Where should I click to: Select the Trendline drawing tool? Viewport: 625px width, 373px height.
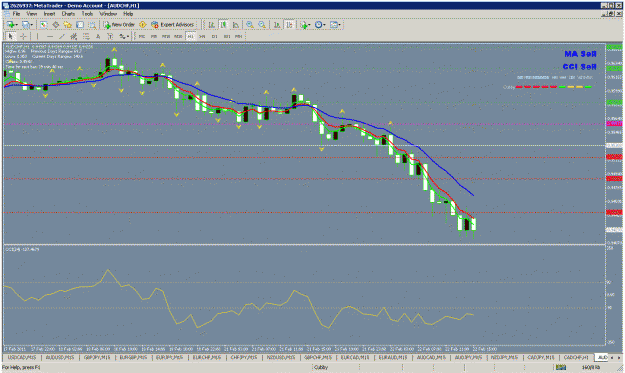pyautogui.click(x=62, y=36)
